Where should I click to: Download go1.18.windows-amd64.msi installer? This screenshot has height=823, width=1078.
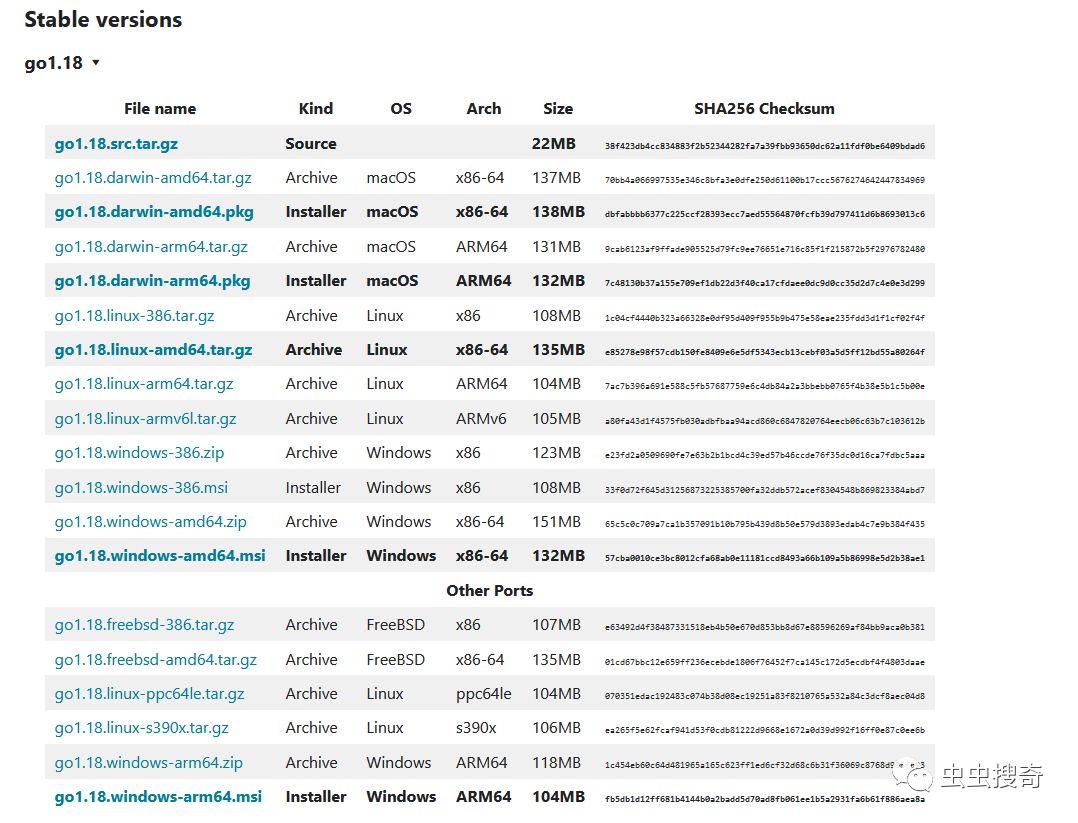tap(160, 556)
